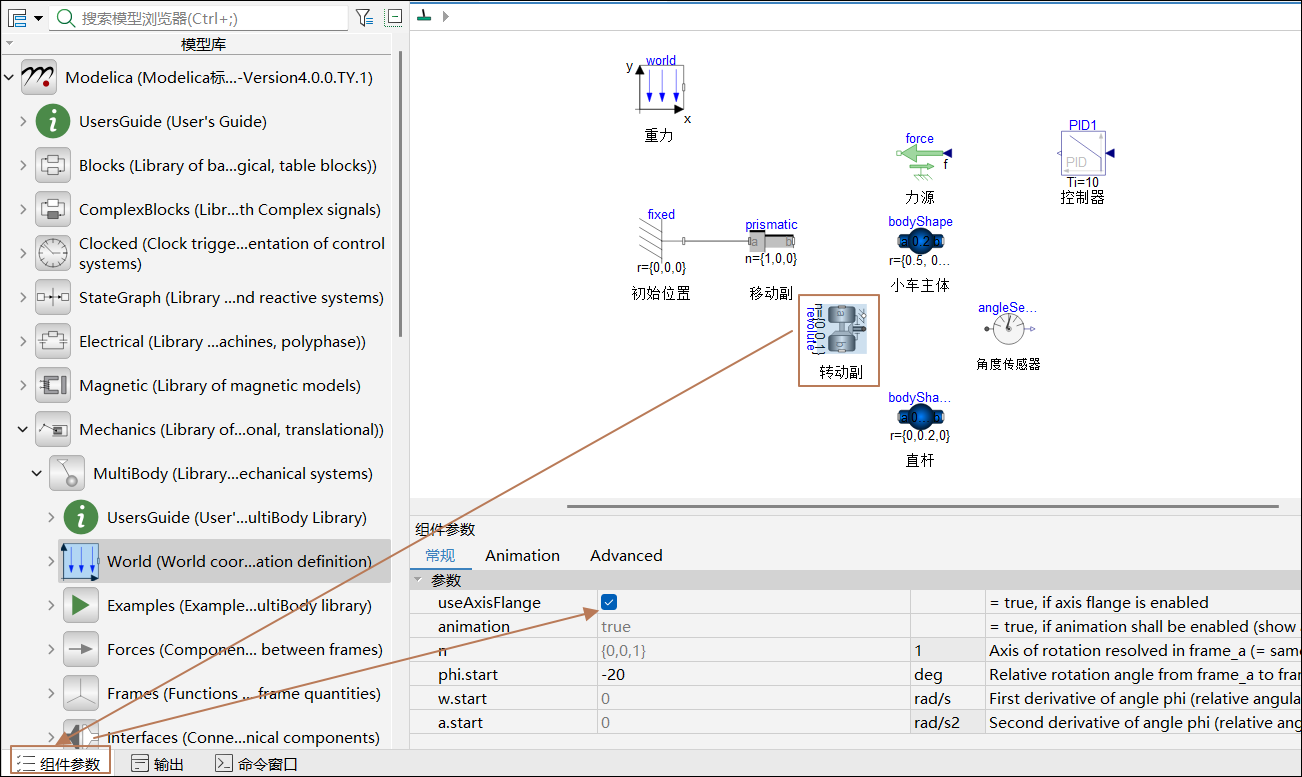1302x777 pixels.
Task: Open the 输出 output panel
Action: click(x=158, y=764)
